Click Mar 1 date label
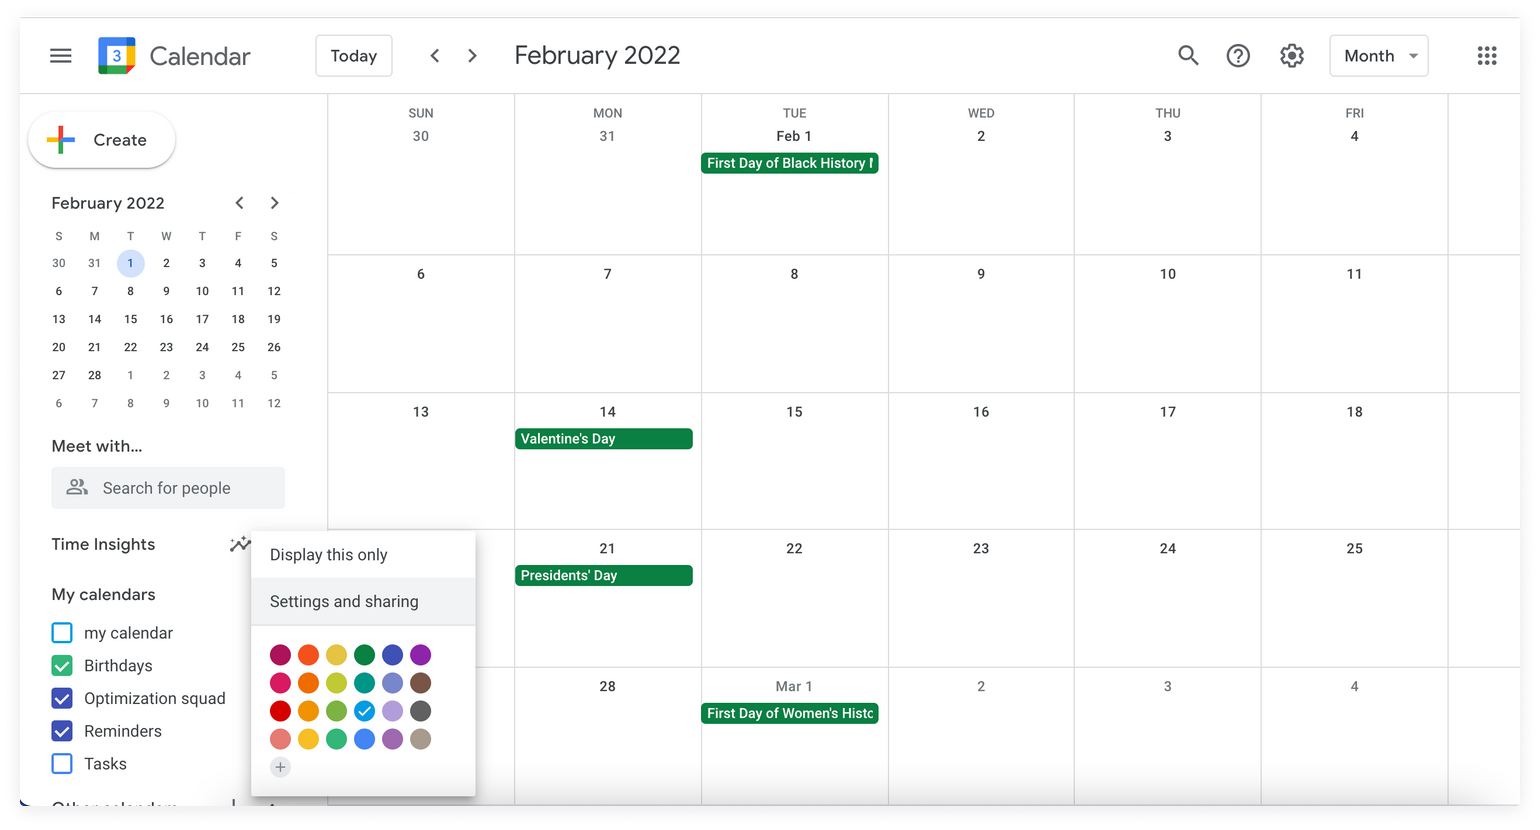 [x=794, y=686]
